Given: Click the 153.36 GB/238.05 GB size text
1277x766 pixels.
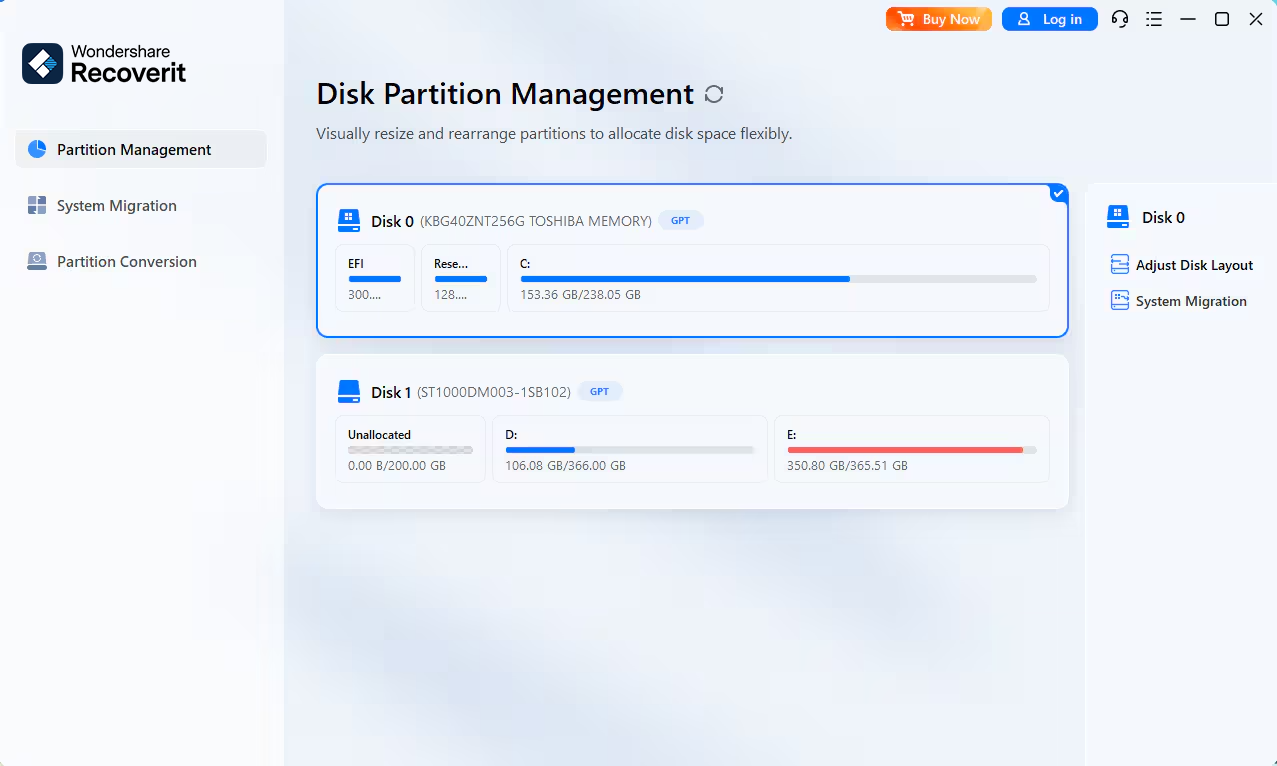Looking at the screenshot, I should [x=580, y=295].
